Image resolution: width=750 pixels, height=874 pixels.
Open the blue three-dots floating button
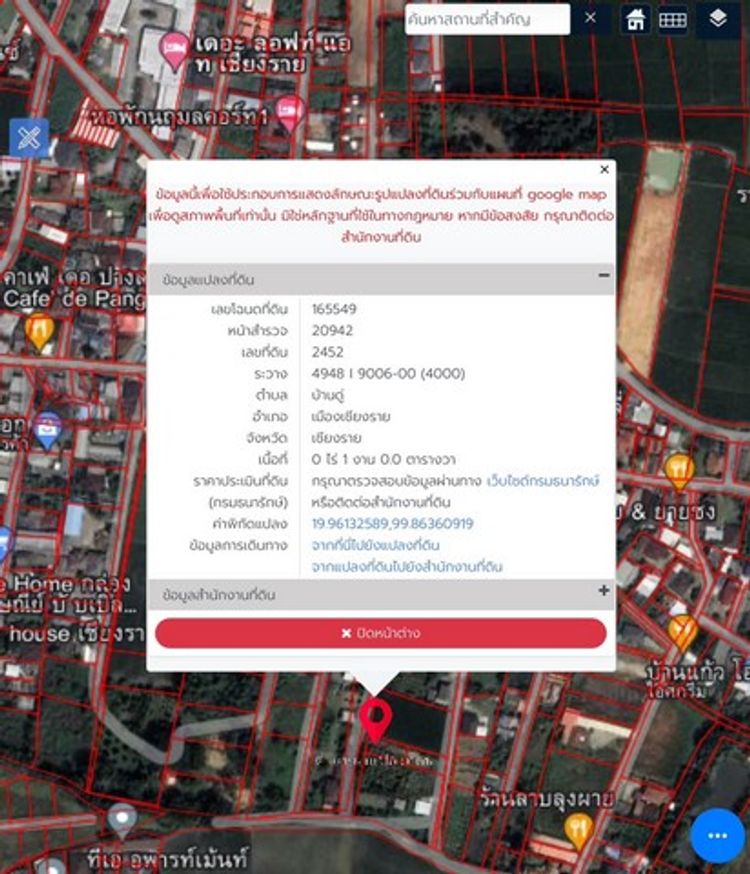coord(716,836)
